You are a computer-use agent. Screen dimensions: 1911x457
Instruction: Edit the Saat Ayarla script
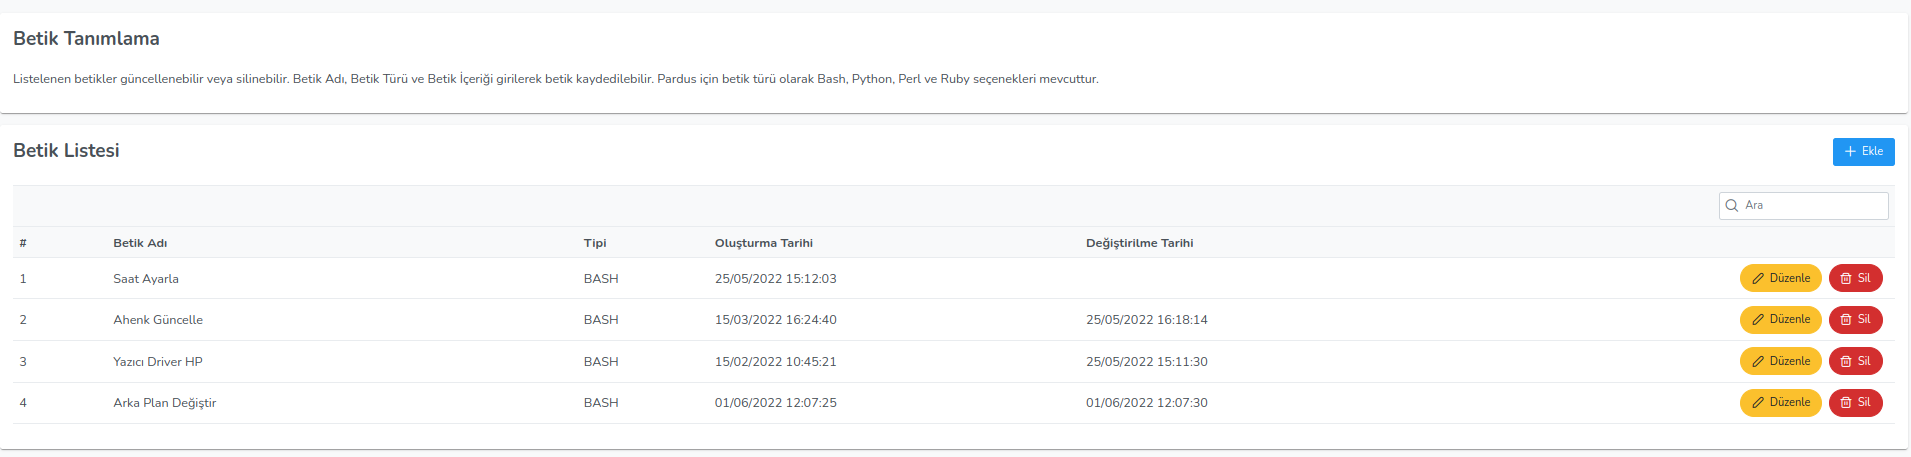tap(1780, 278)
